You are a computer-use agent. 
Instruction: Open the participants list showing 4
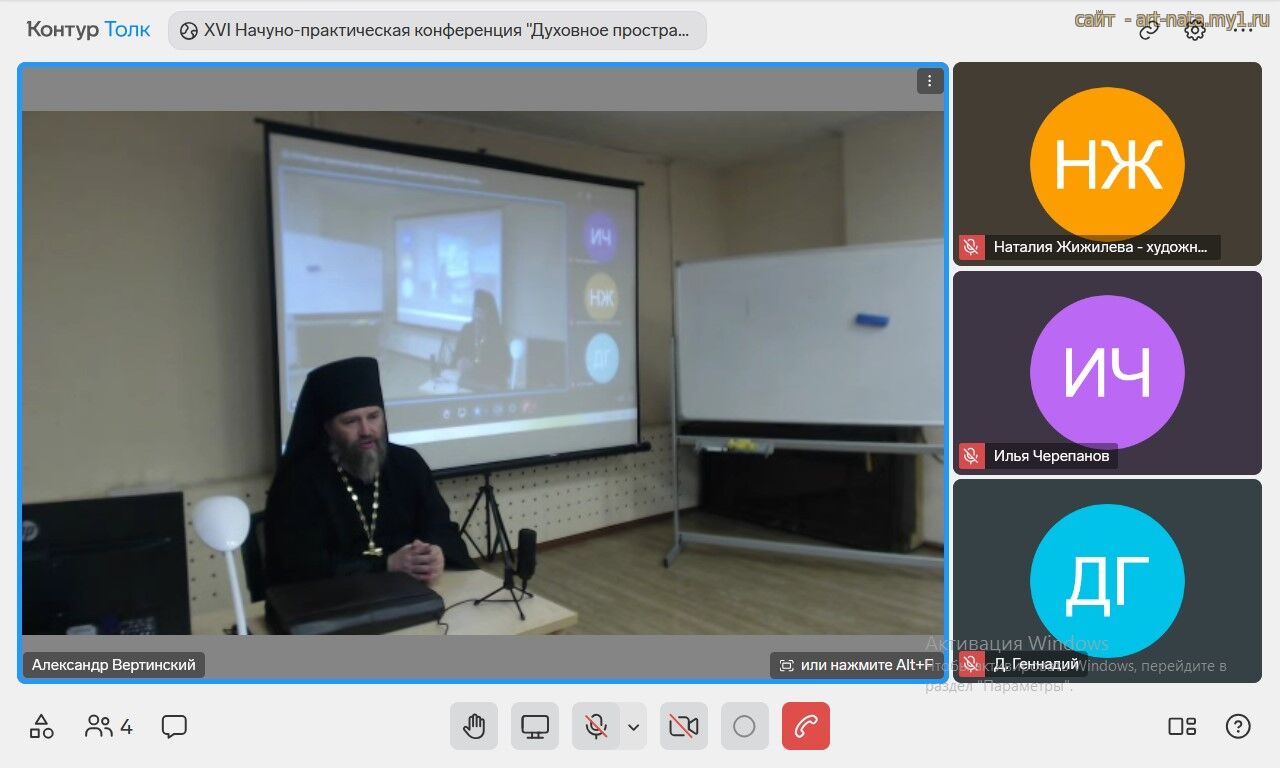(x=109, y=726)
